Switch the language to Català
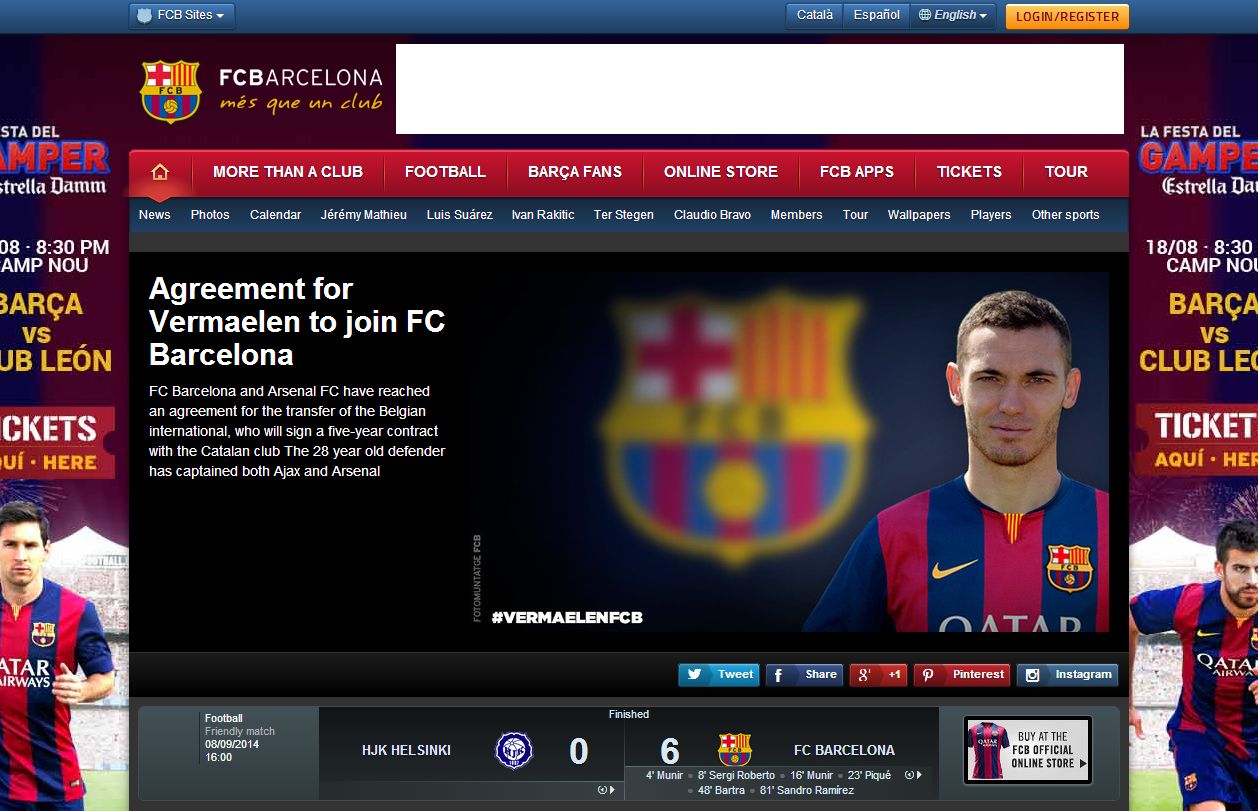1258x811 pixels. point(815,15)
